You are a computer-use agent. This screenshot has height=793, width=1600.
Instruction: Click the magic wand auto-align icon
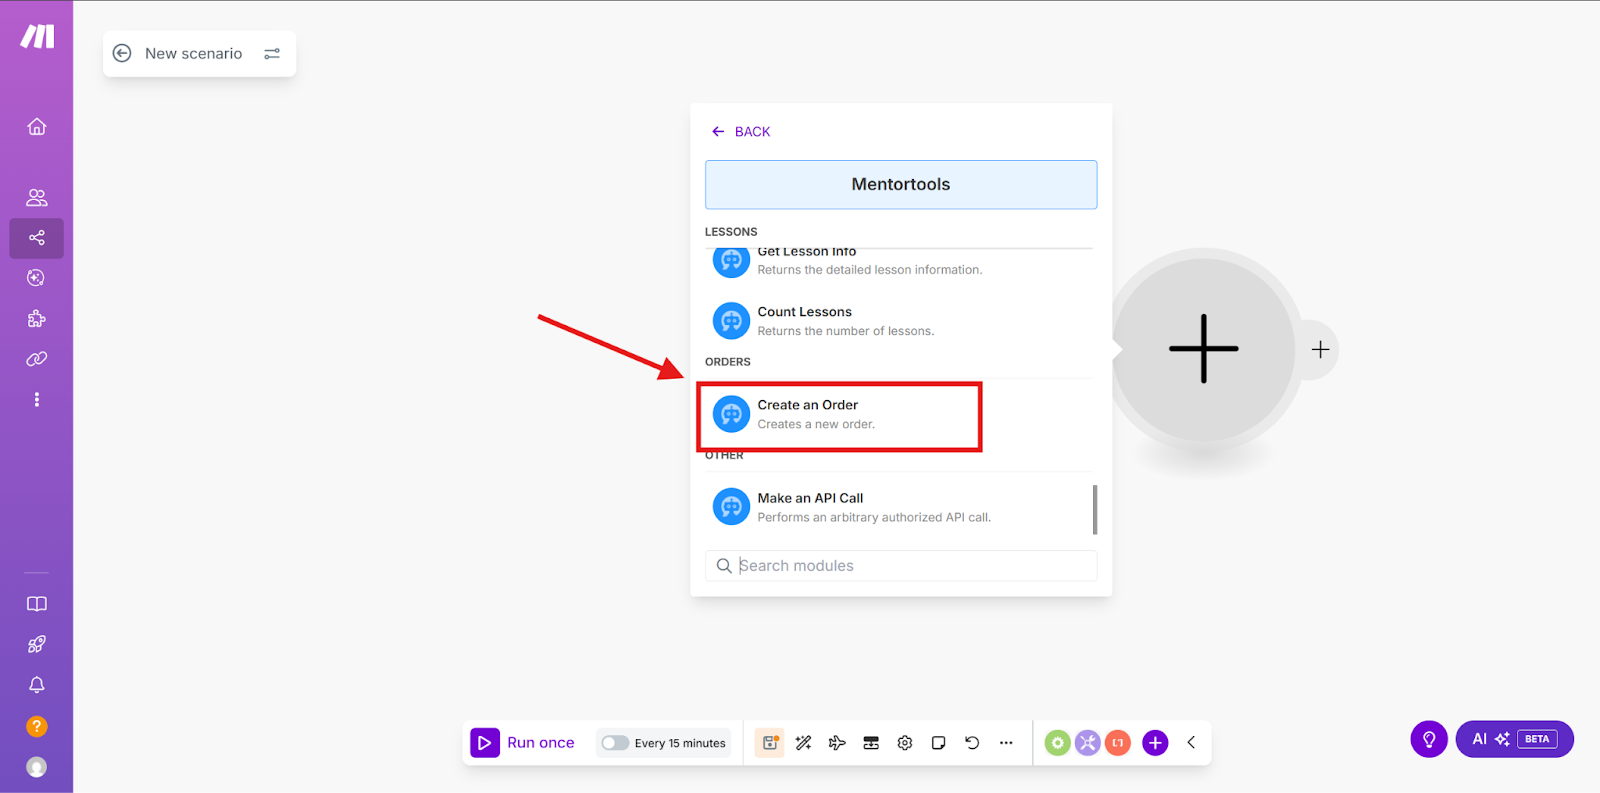tap(803, 743)
